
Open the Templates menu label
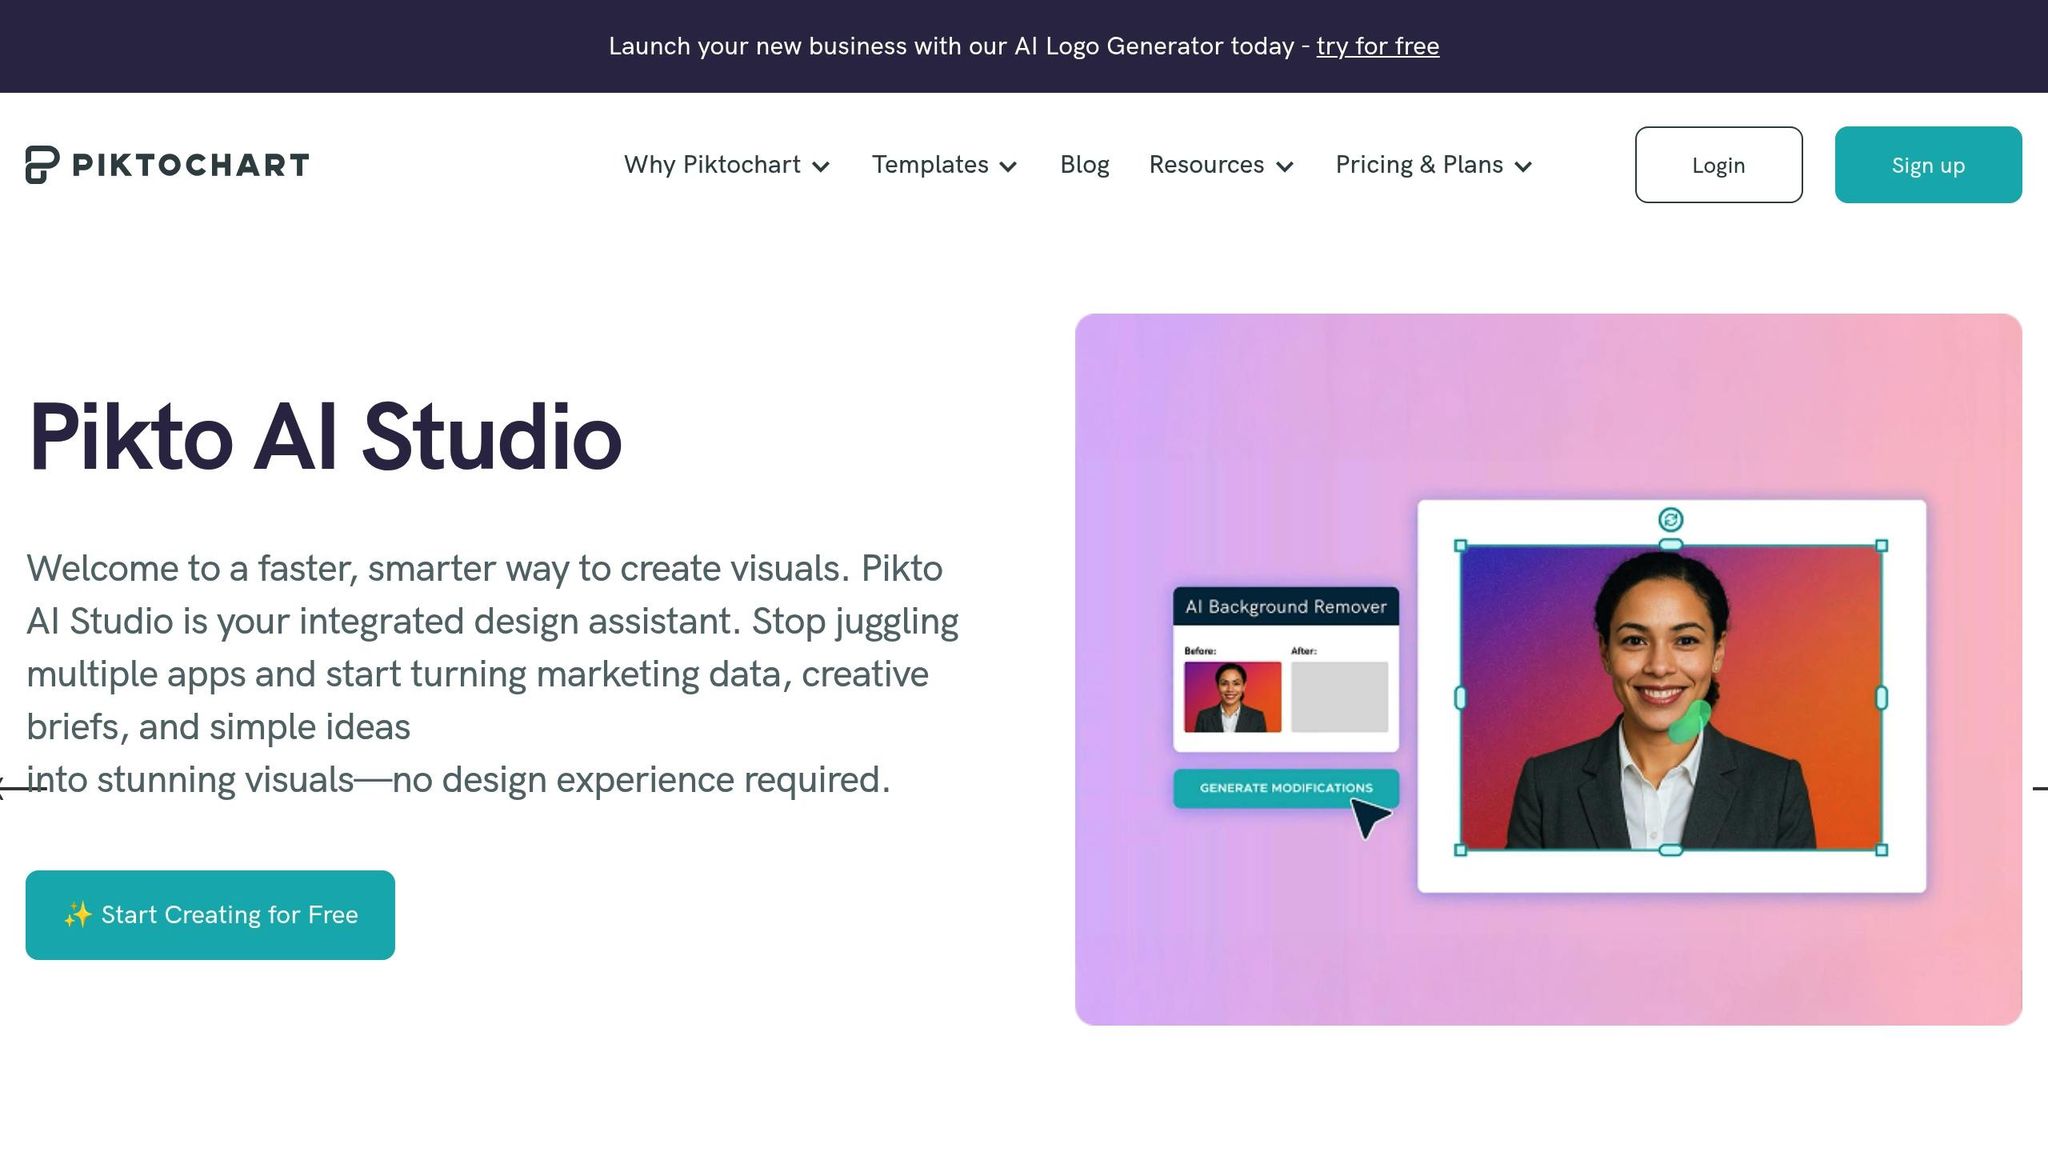click(x=929, y=165)
